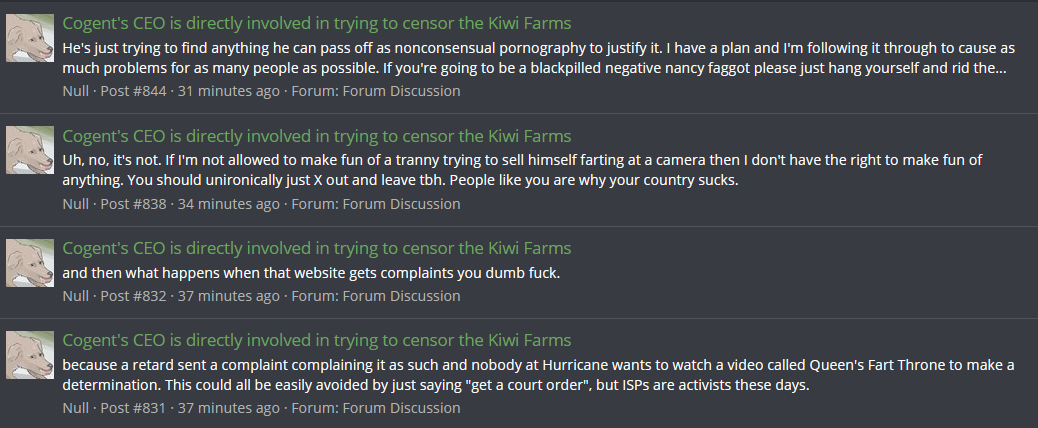The width and height of the screenshot is (1038, 428).
Task: Click the Null author link for Post #831
Action: (x=75, y=408)
